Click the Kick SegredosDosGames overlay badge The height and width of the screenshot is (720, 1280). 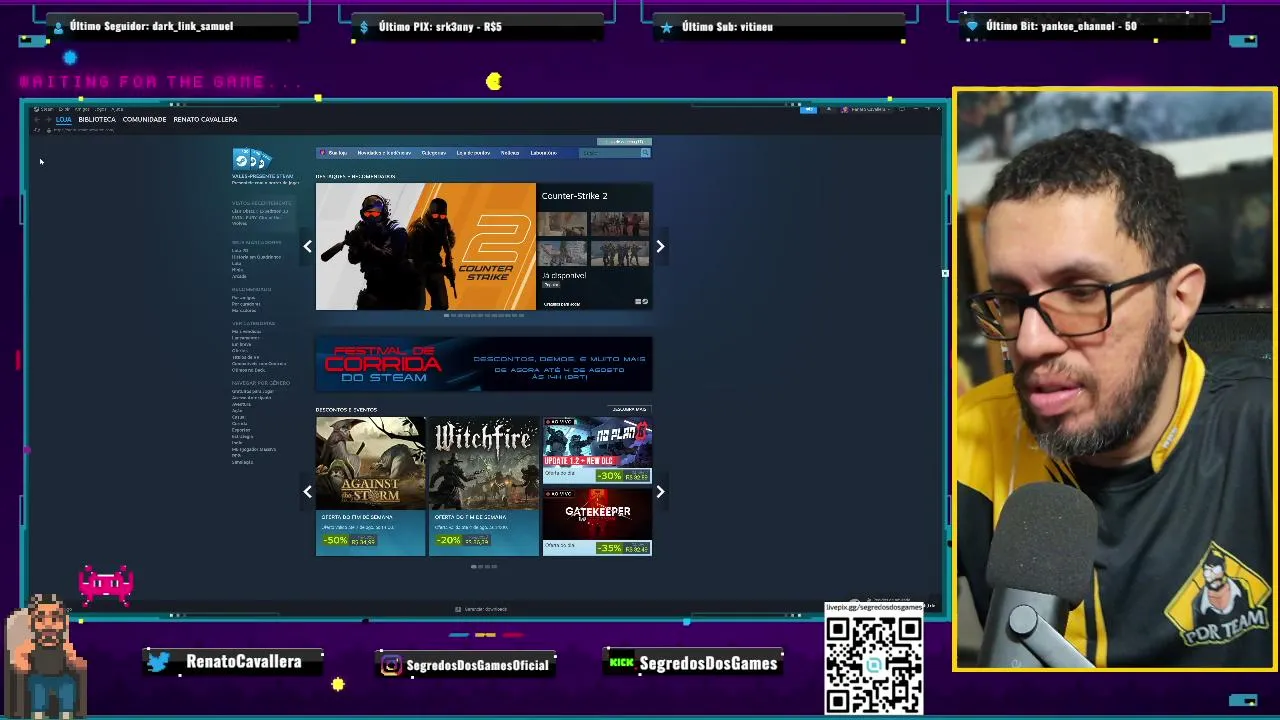pyautogui.click(x=694, y=662)
